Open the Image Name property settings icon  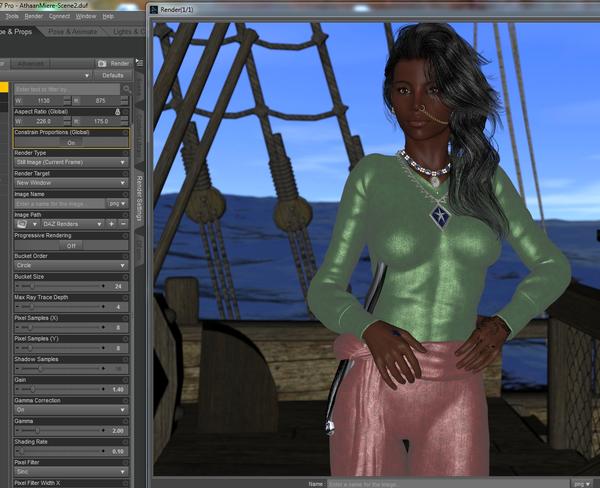[125, 194]
